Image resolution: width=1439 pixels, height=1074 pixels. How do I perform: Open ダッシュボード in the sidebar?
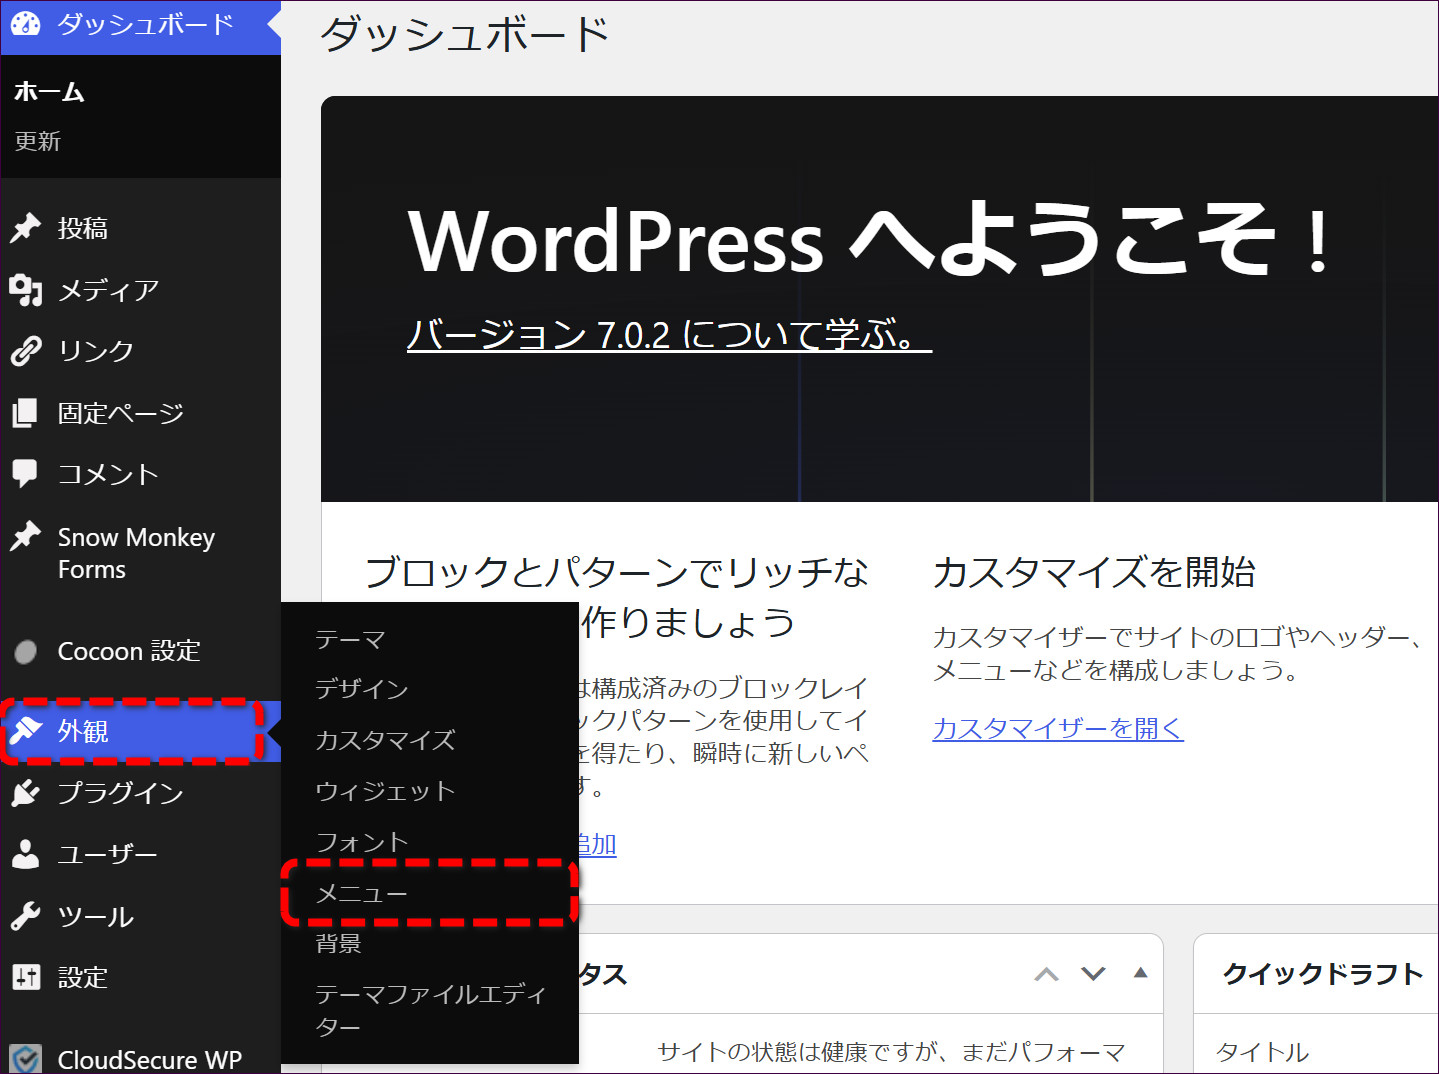(140, 27)
